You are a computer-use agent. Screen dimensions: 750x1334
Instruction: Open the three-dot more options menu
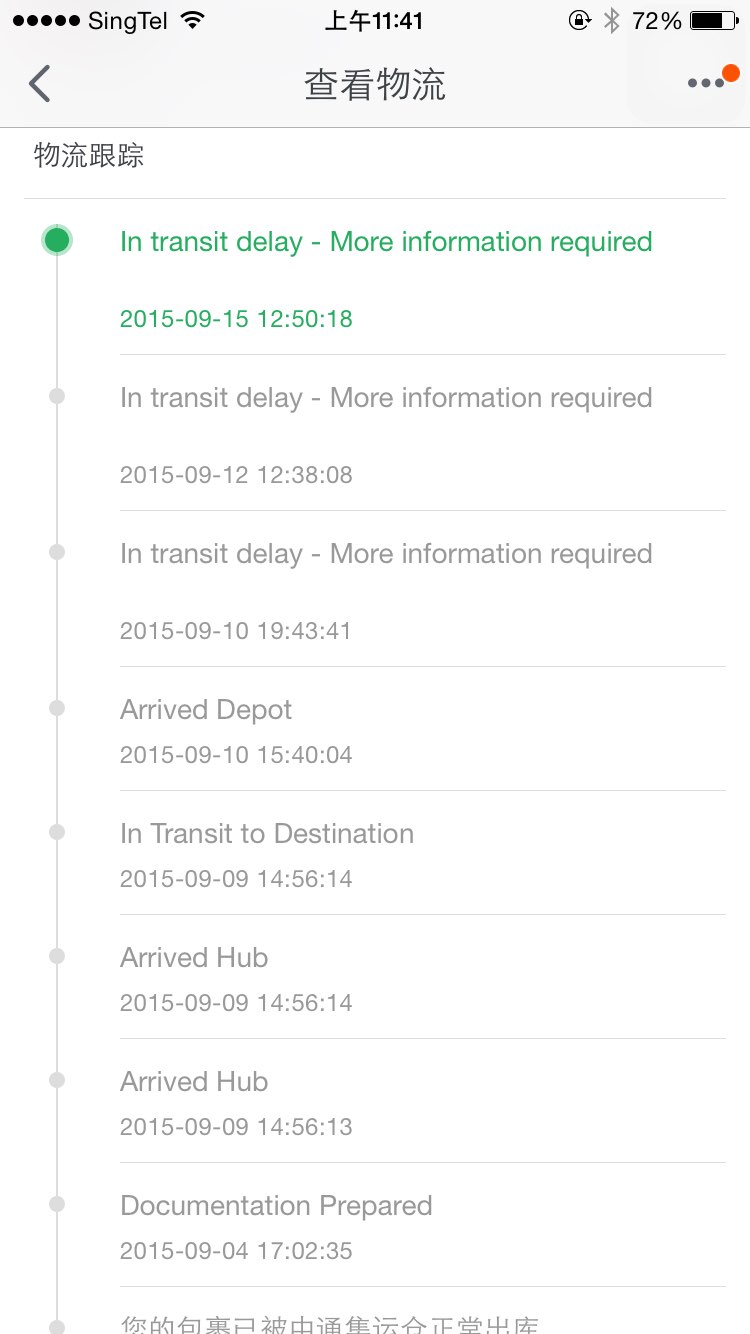click(x=707, y=83)
